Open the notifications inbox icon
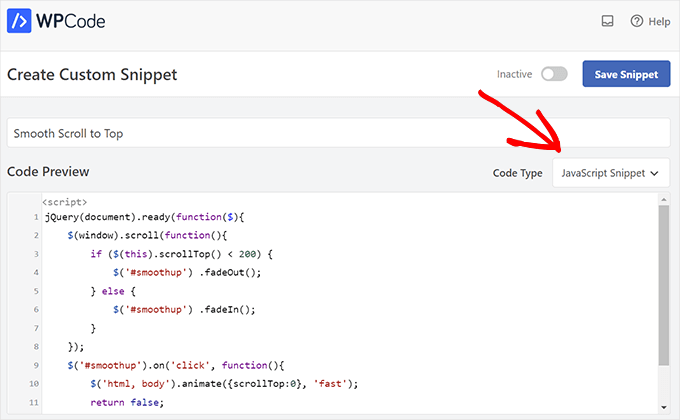This screenshot has height=420, width=680. [x=606, y=21]
